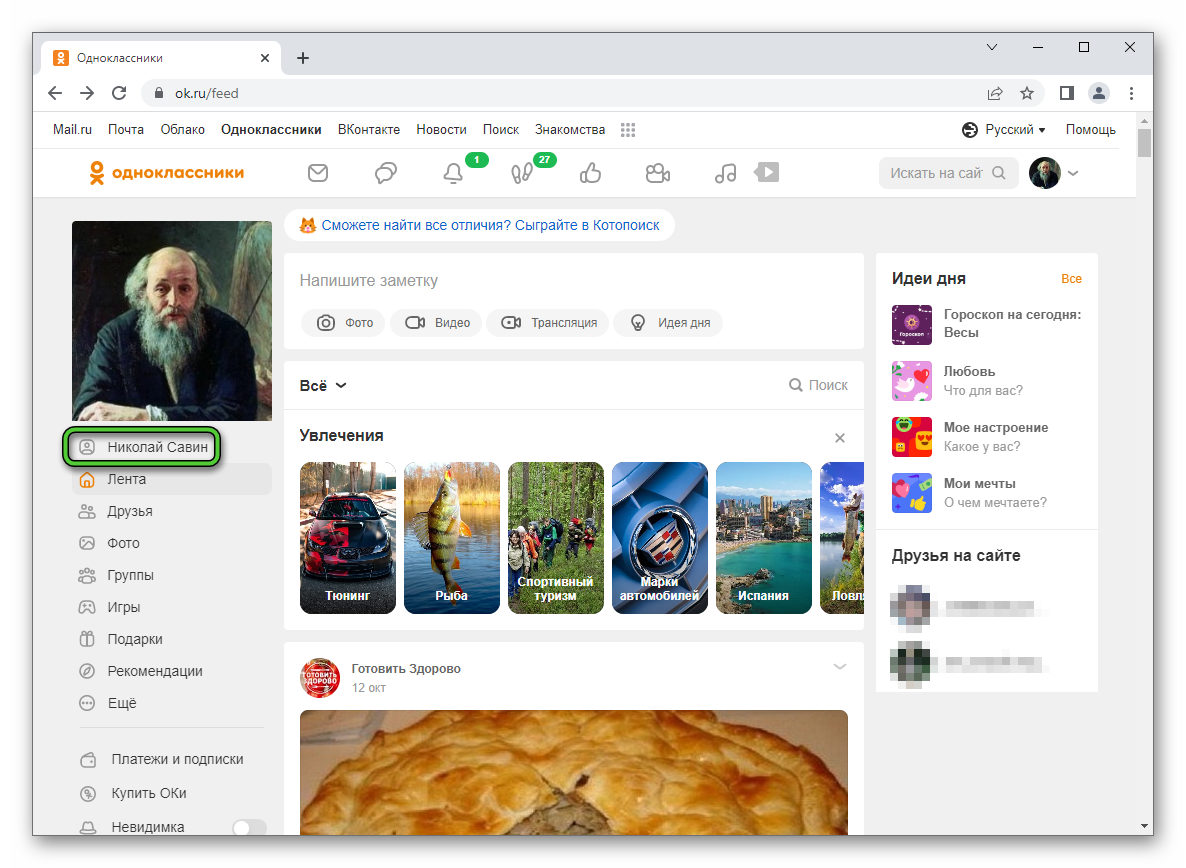Open the Испания hobby card
The width and height of the screenshot is (1186, 868).
pos(763,538)
